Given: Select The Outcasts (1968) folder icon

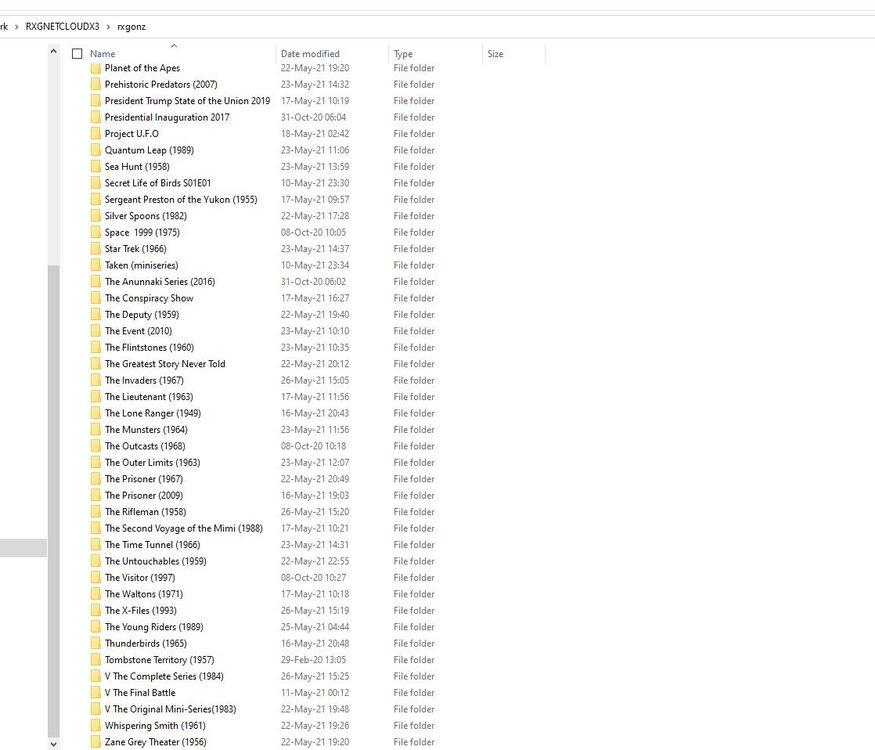Looking at the screenshot, I should pyautogui.click(x=96, y=446).
